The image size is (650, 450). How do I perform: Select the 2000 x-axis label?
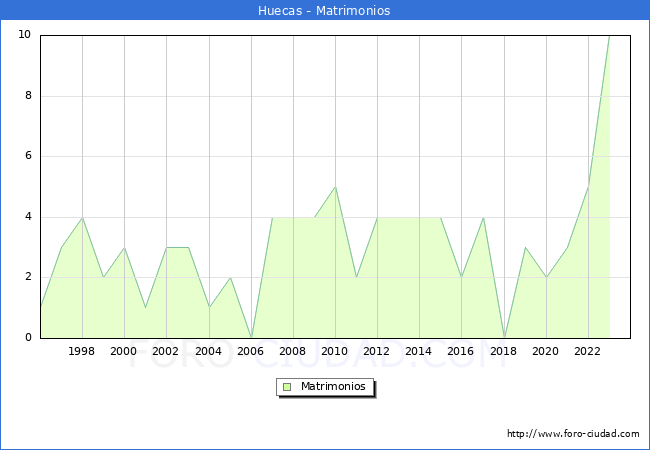124,352
